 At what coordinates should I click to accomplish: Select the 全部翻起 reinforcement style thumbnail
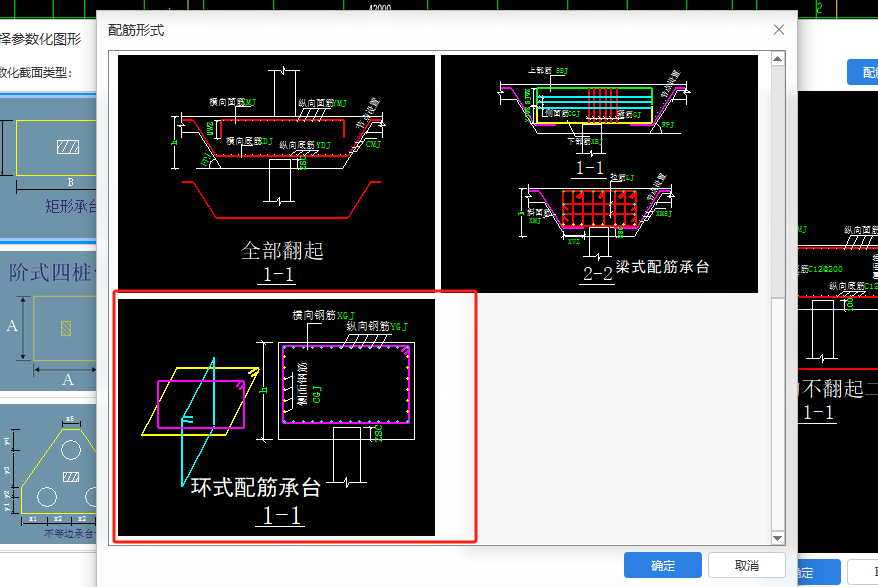(x=276, y=173)
